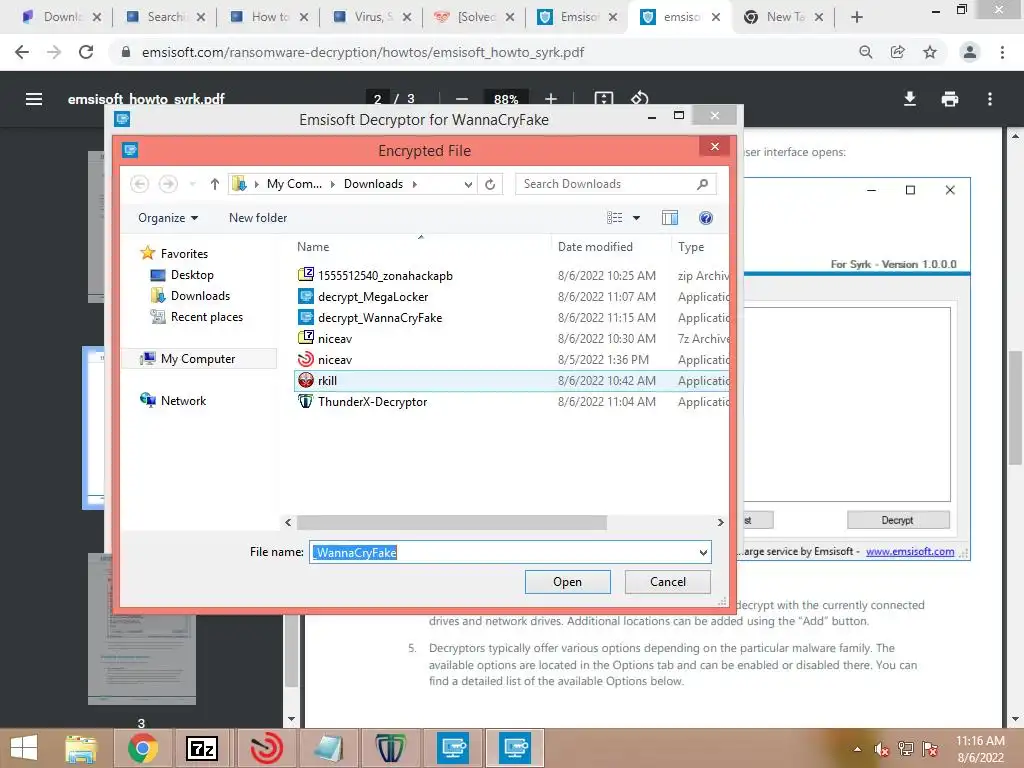The width and height of the screenshot is (1024, 768).
Task: Expand the view options dropdown arrow
Action: (636, 218)
